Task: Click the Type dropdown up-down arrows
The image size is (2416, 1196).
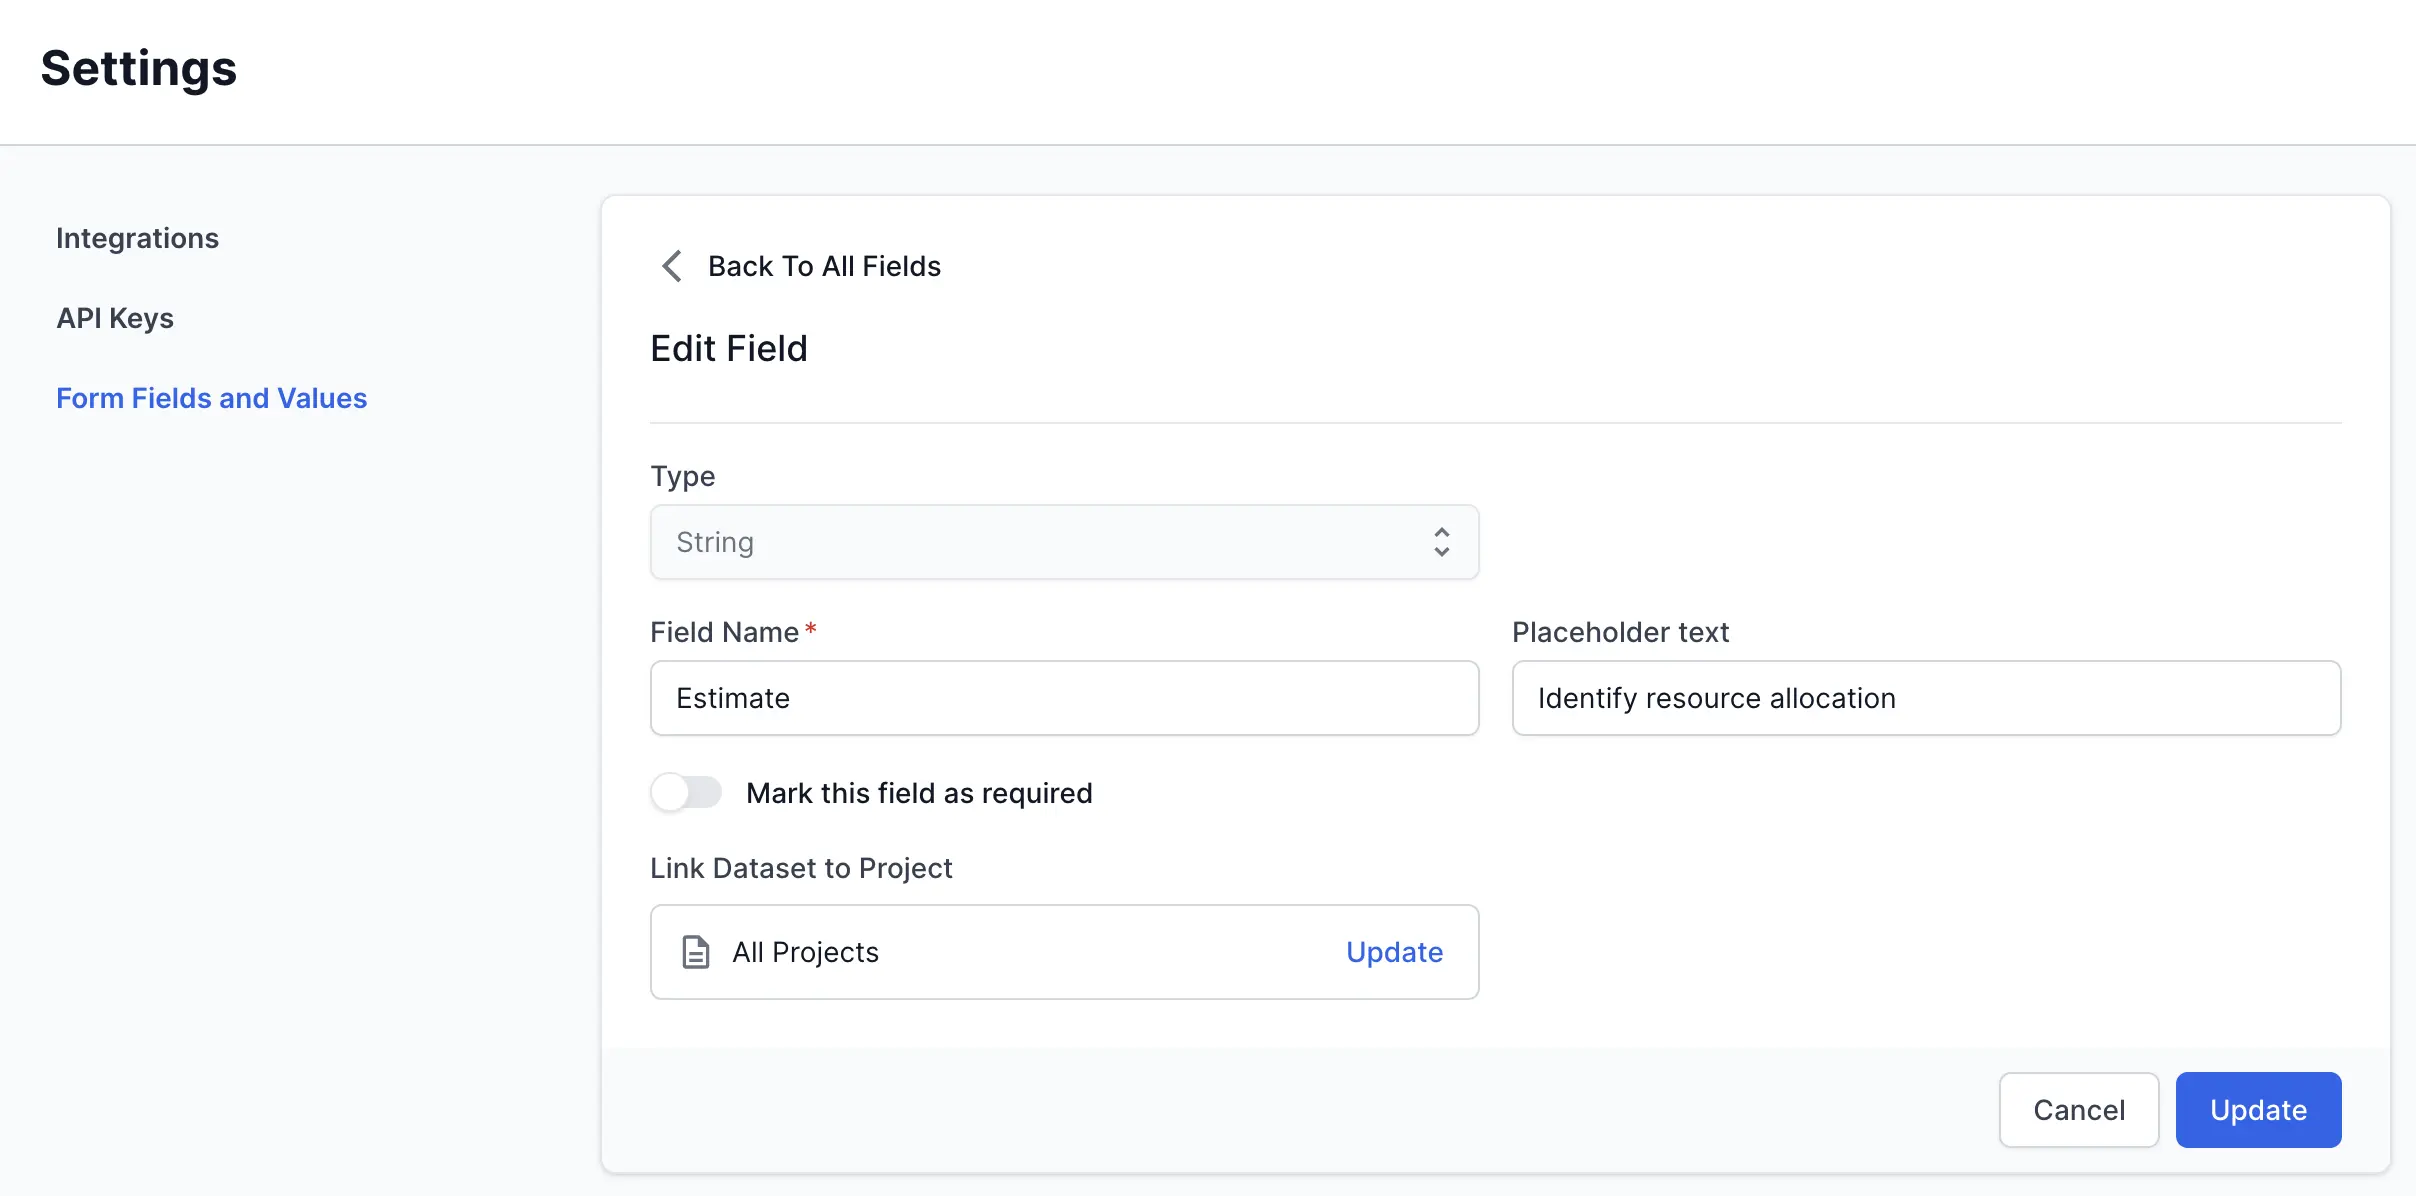Action: tap(1441, 542)
